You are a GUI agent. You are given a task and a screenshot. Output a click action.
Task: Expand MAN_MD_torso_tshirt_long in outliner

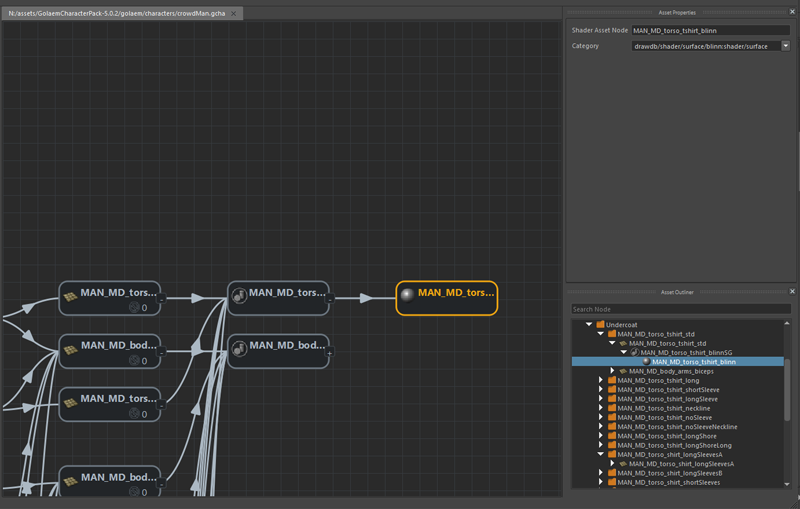(601, 380)
